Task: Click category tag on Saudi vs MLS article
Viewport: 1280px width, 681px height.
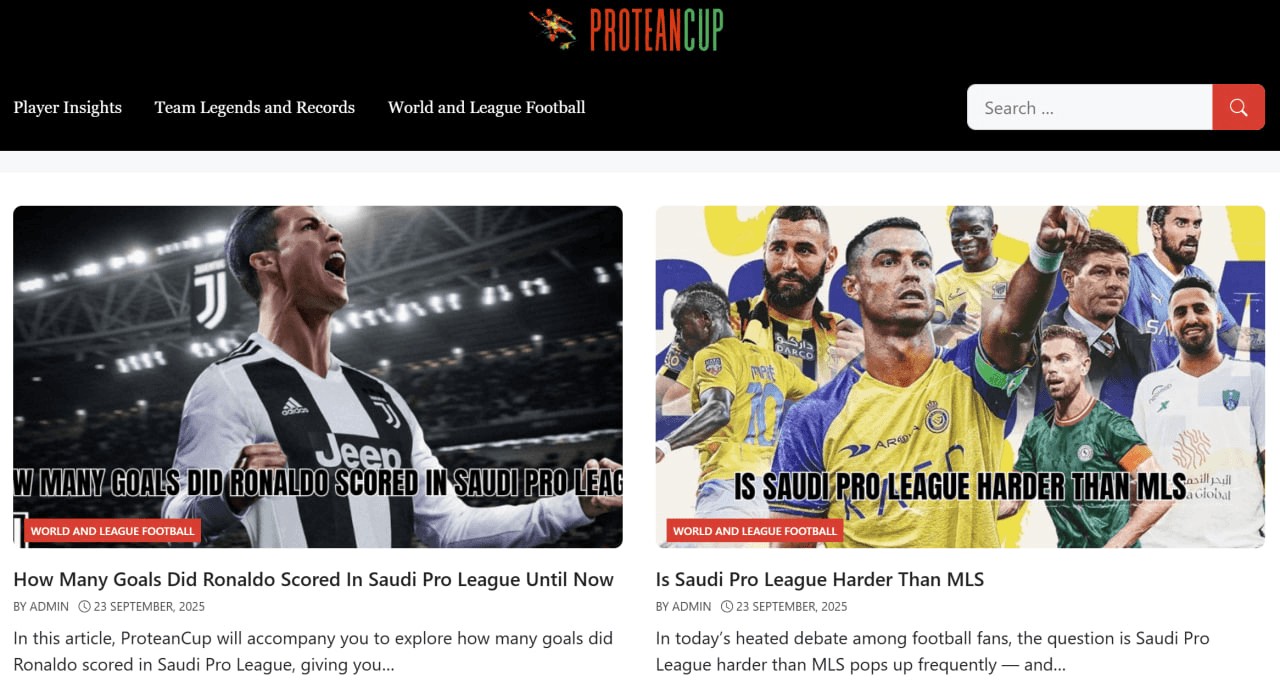Action: 755,531
